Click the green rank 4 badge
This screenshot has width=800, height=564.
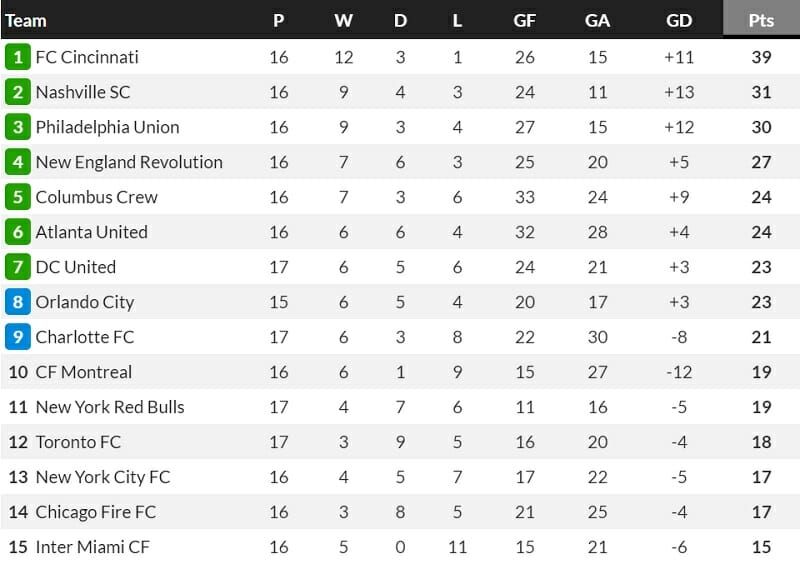coord(17,162)
